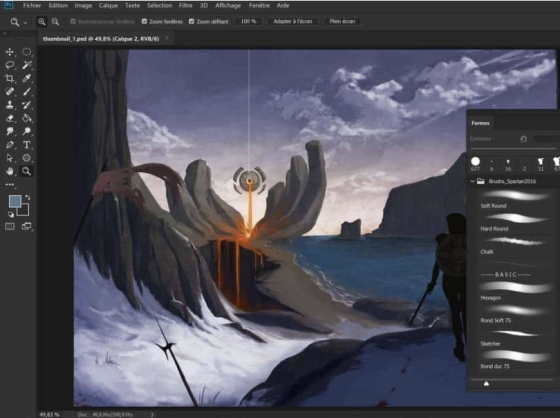
Task: Select the Magic Wand tool
Action: (x=26, y=65)
